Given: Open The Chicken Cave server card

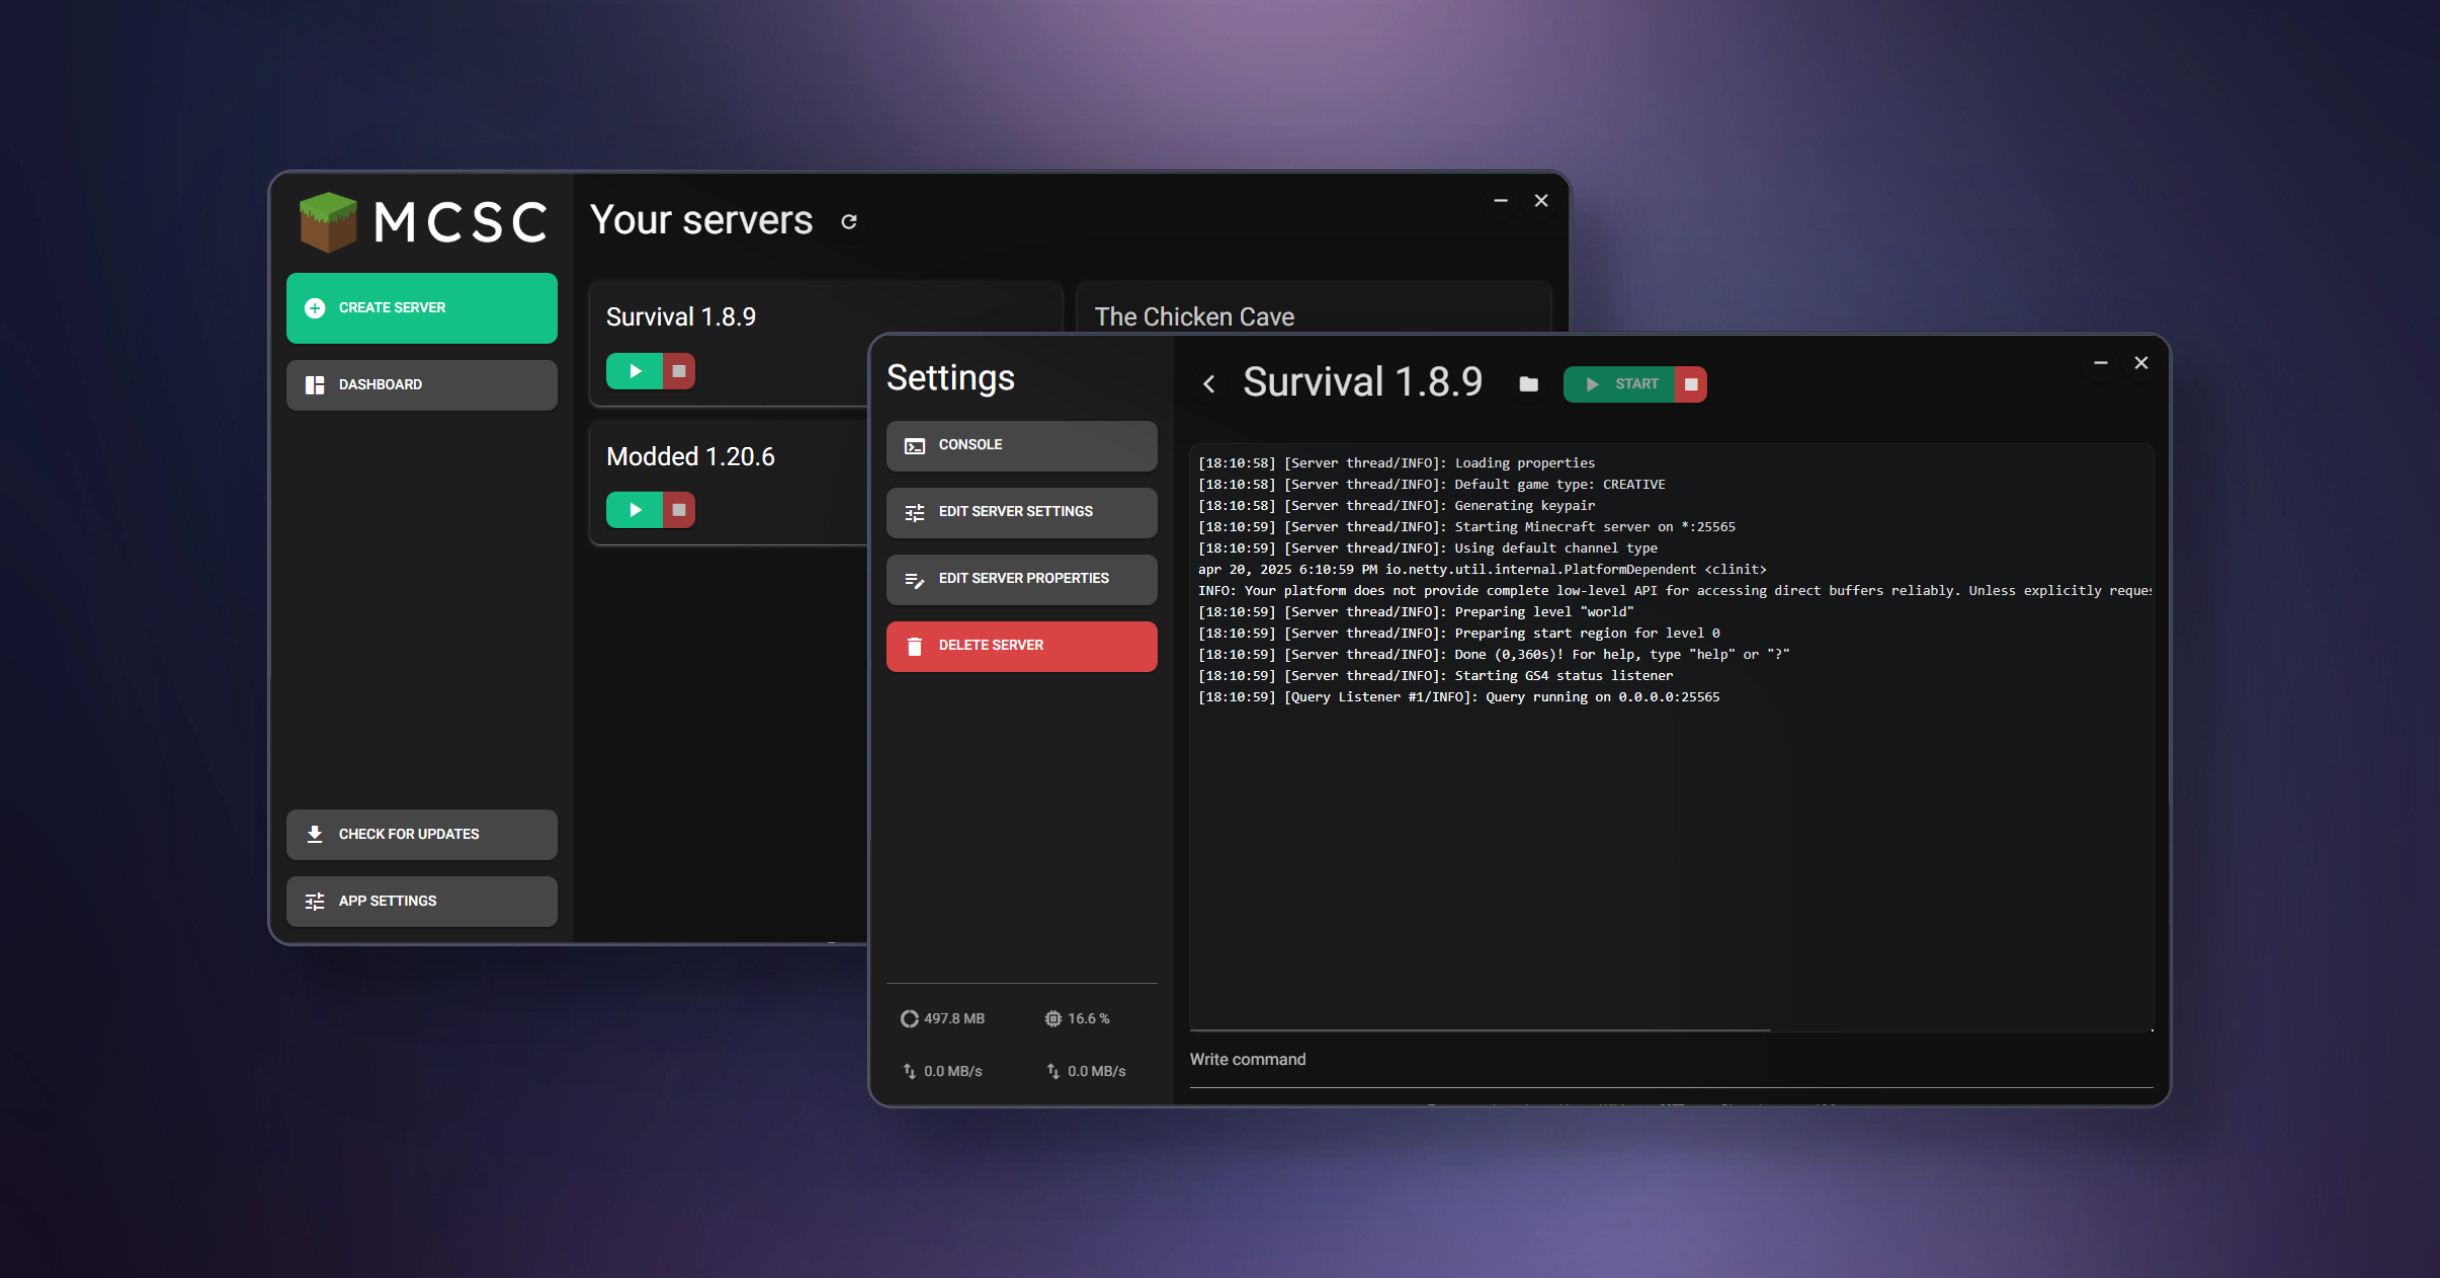Looking at the screenshot, I should tap(1193, 316).
